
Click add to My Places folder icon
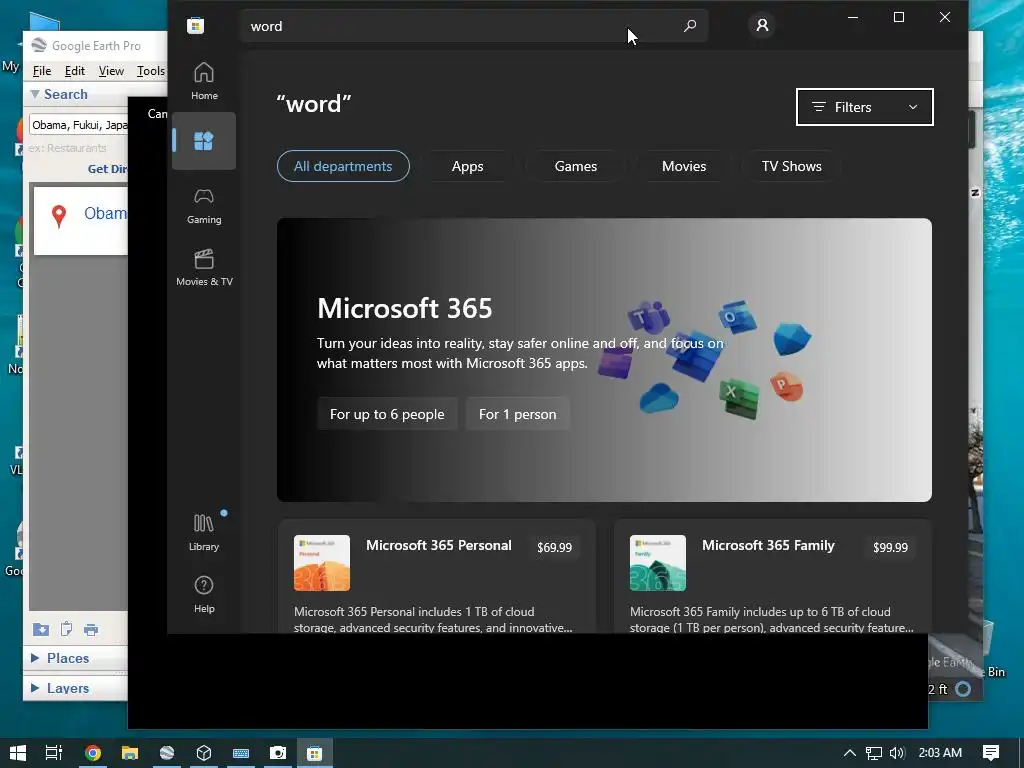(x=40, y=630)
